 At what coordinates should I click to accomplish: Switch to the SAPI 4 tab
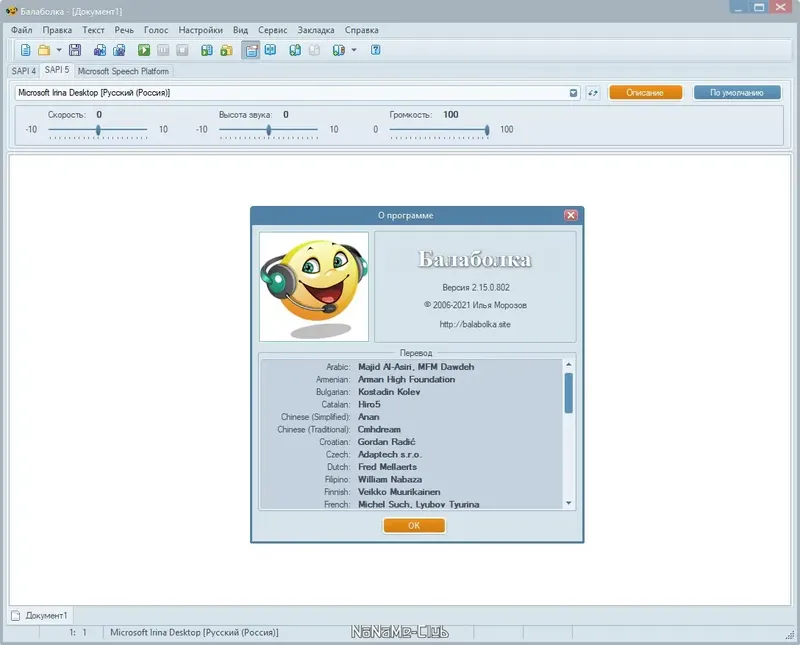pos(23,71)
